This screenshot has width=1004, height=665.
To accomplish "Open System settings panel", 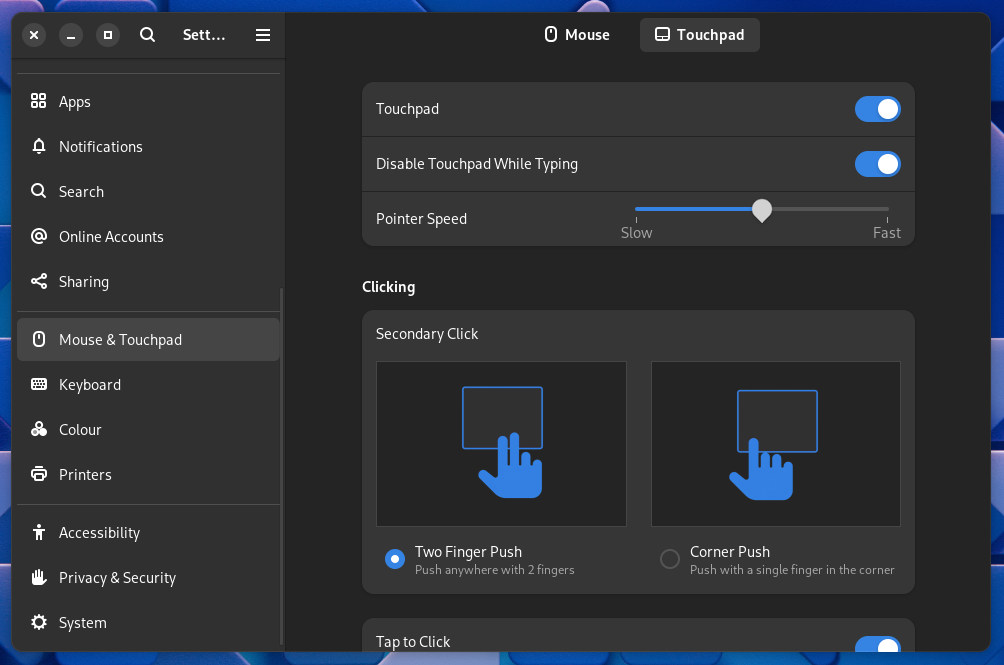I will tap(149, 623).
